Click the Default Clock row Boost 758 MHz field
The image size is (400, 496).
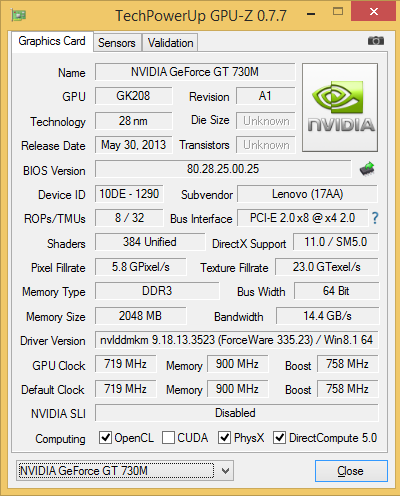click(348, 389)
